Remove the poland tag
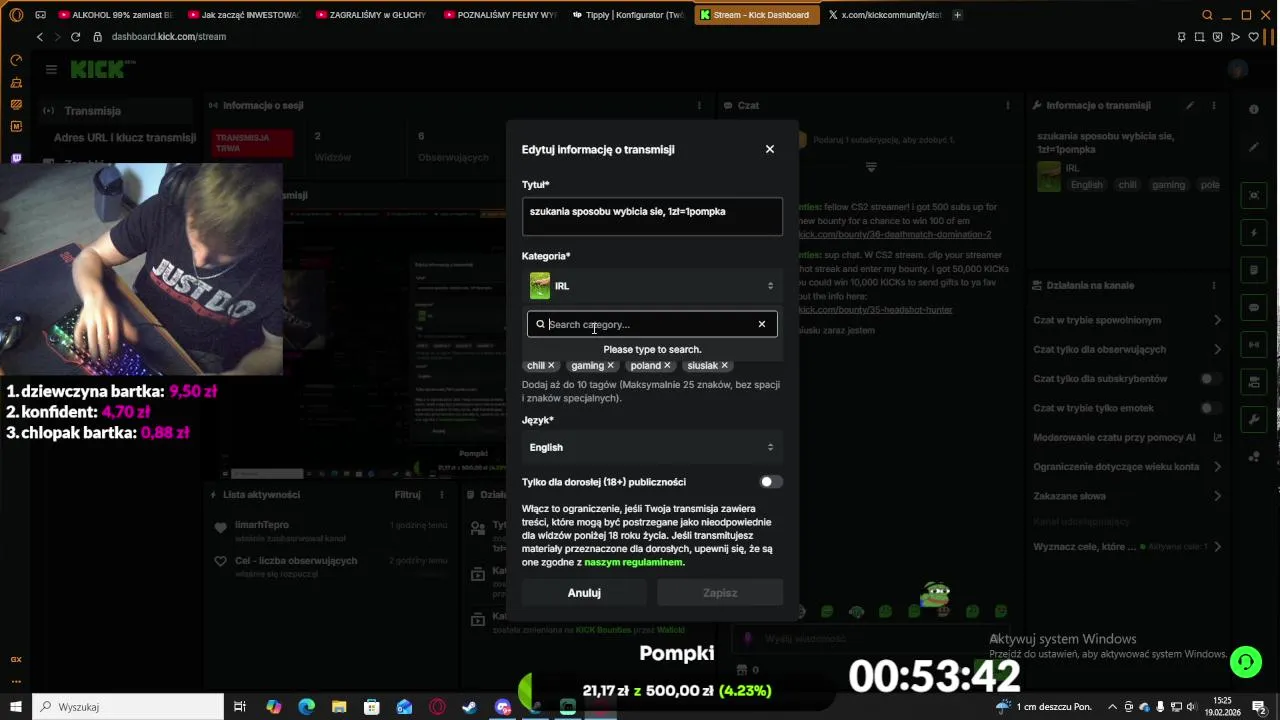The image size is (1280, 720). coord(667,366)
